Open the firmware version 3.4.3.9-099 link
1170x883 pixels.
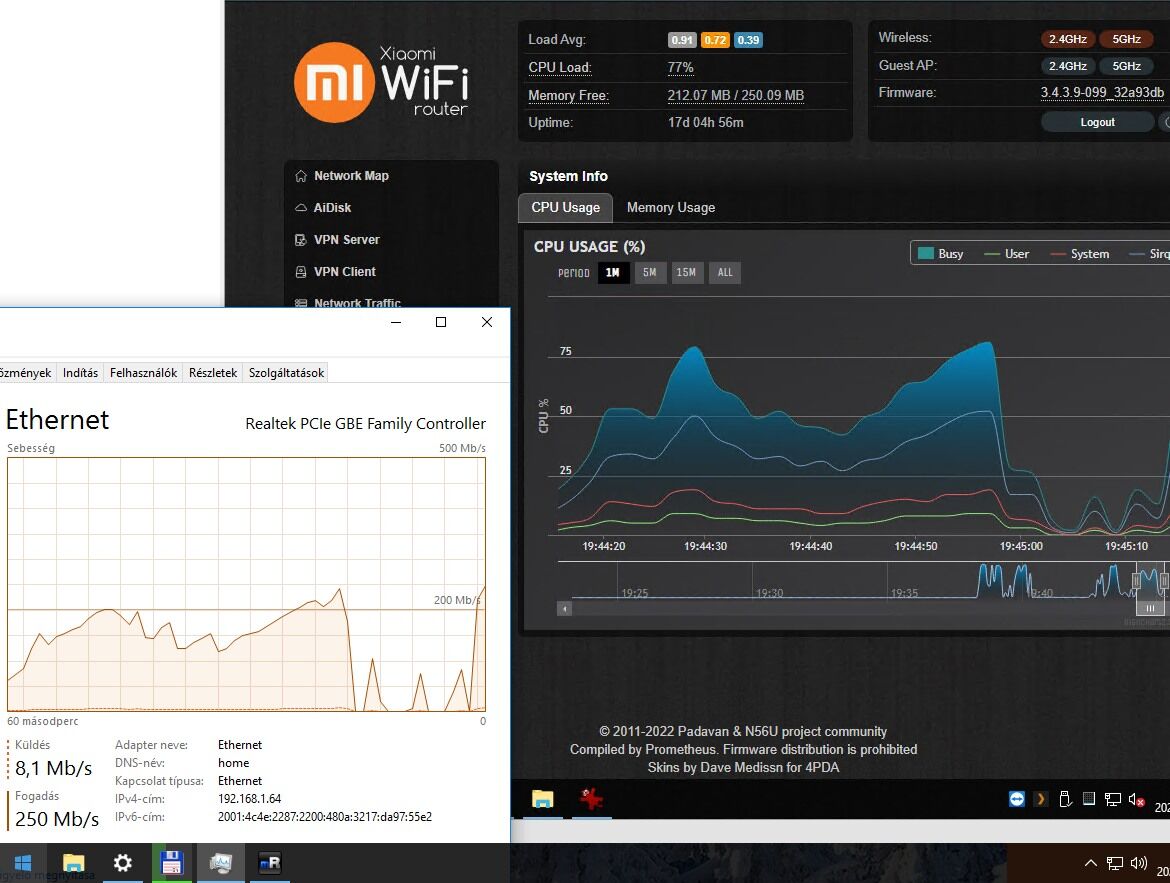click(x=1102, y=93)
